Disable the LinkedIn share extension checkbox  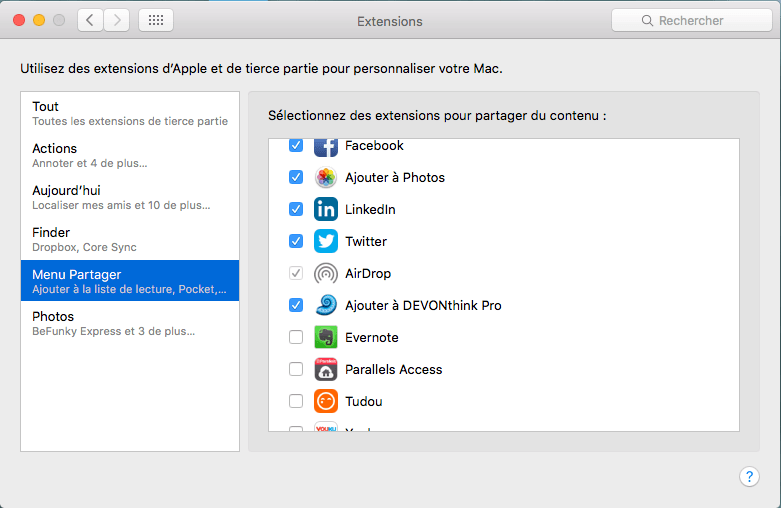click(x=296, y=209)
